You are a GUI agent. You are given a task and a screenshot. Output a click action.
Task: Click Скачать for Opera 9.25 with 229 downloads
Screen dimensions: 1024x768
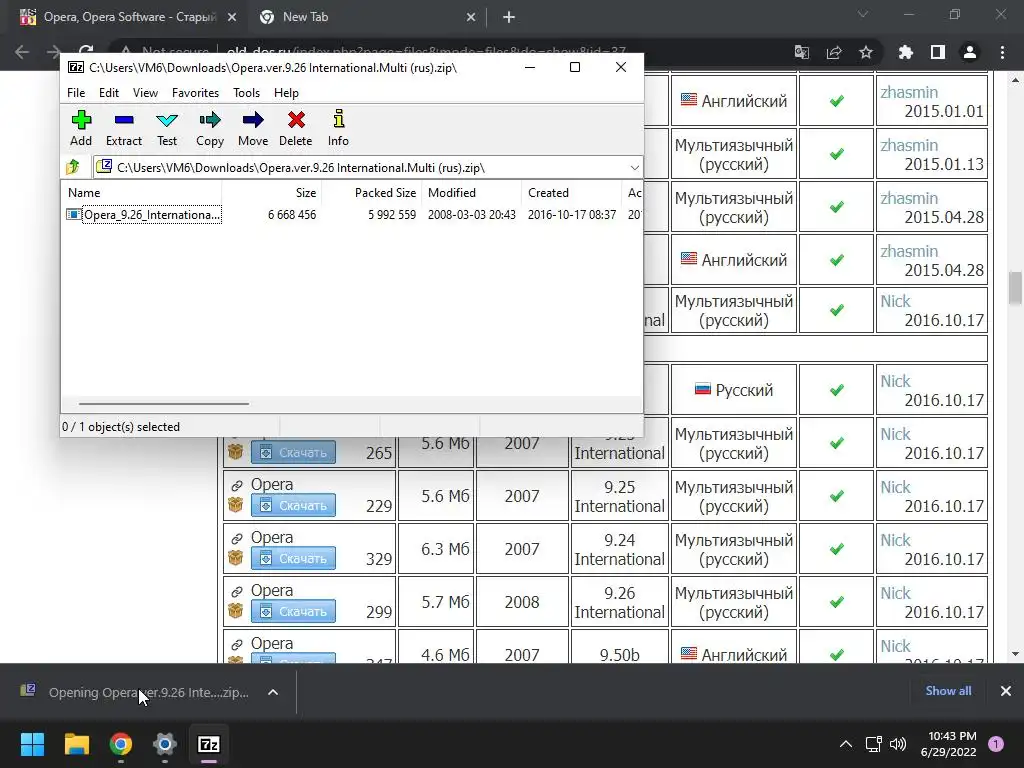click(293, 505)
